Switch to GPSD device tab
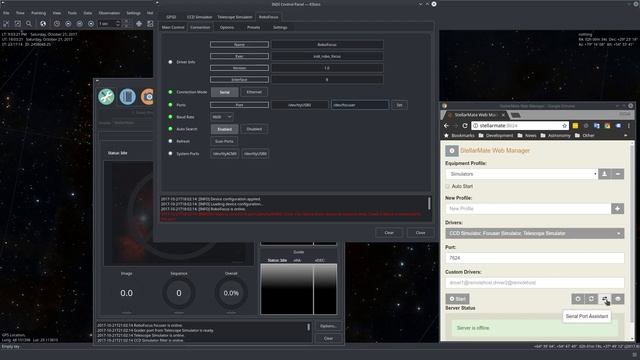Viewport: 640px width, 360px height. (x=171, y=17)
